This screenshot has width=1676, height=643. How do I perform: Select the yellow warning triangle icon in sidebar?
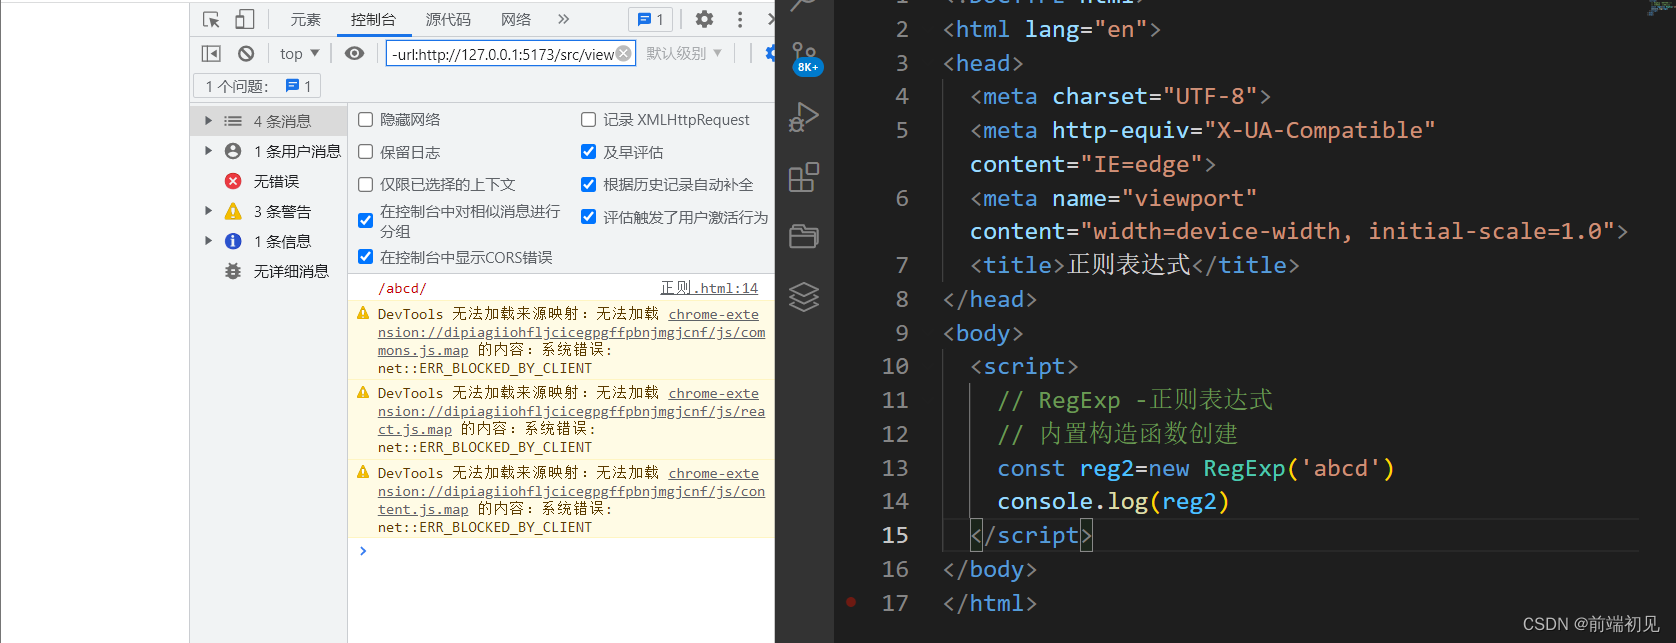click(233, 211)
